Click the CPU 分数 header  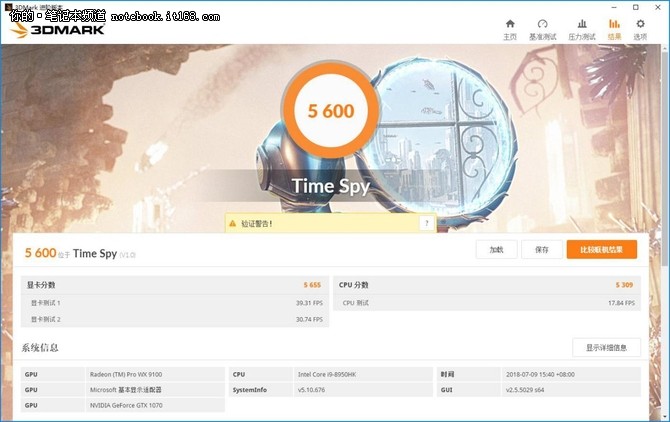click(353, 285)
